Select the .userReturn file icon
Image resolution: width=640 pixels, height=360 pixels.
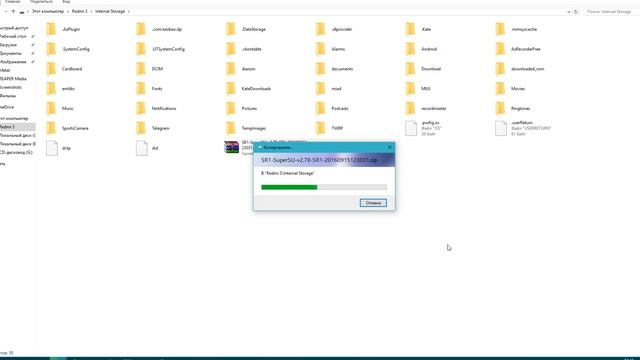[x=501, y=128]
